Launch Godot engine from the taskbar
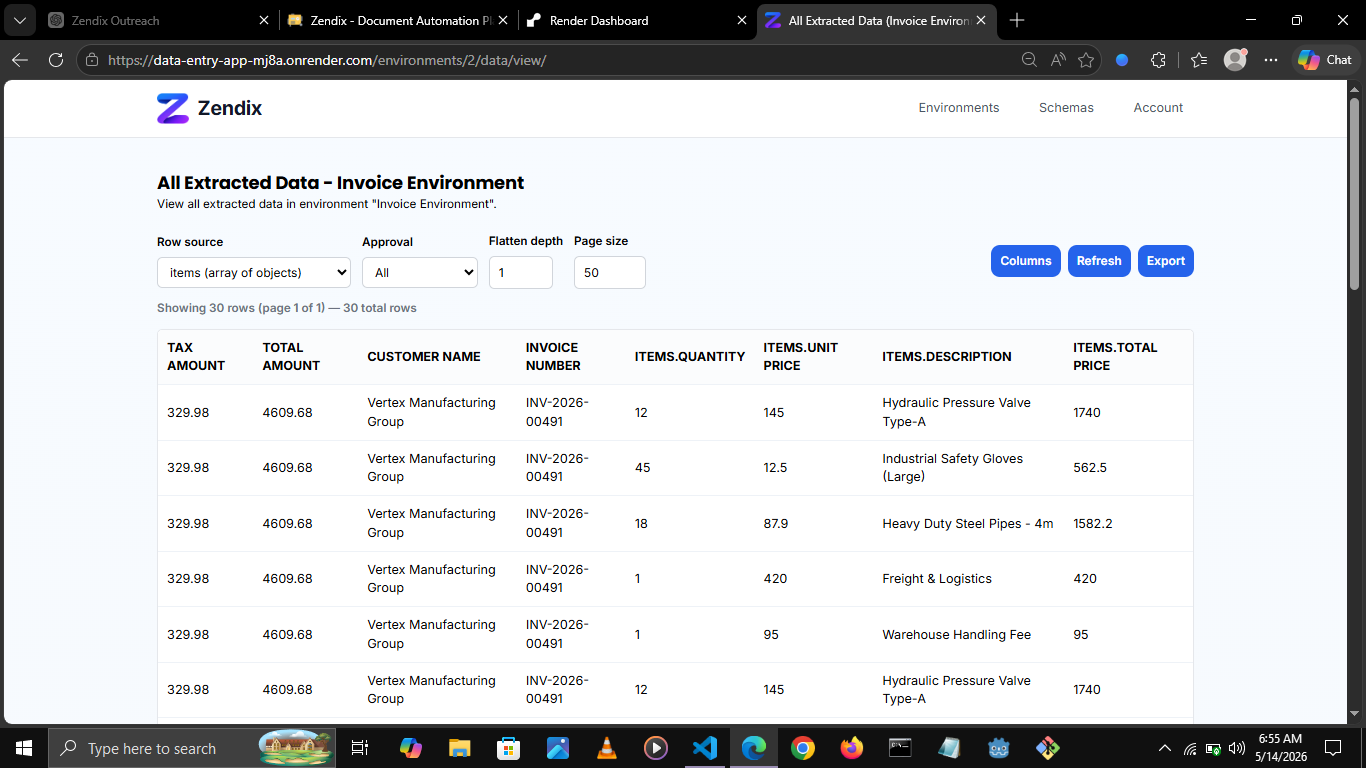Viewport: 1366px width, 768px height. point(998,748)
